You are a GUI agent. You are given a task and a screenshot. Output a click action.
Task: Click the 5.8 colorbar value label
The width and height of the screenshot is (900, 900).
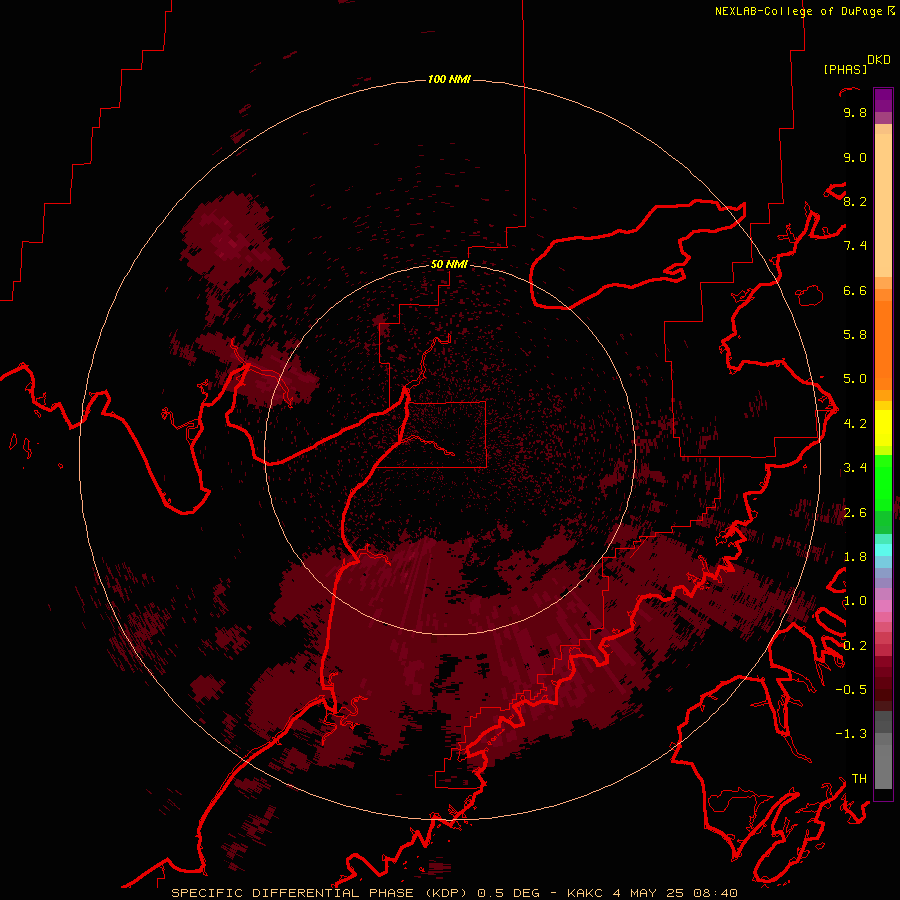click(x=855, y=335)
